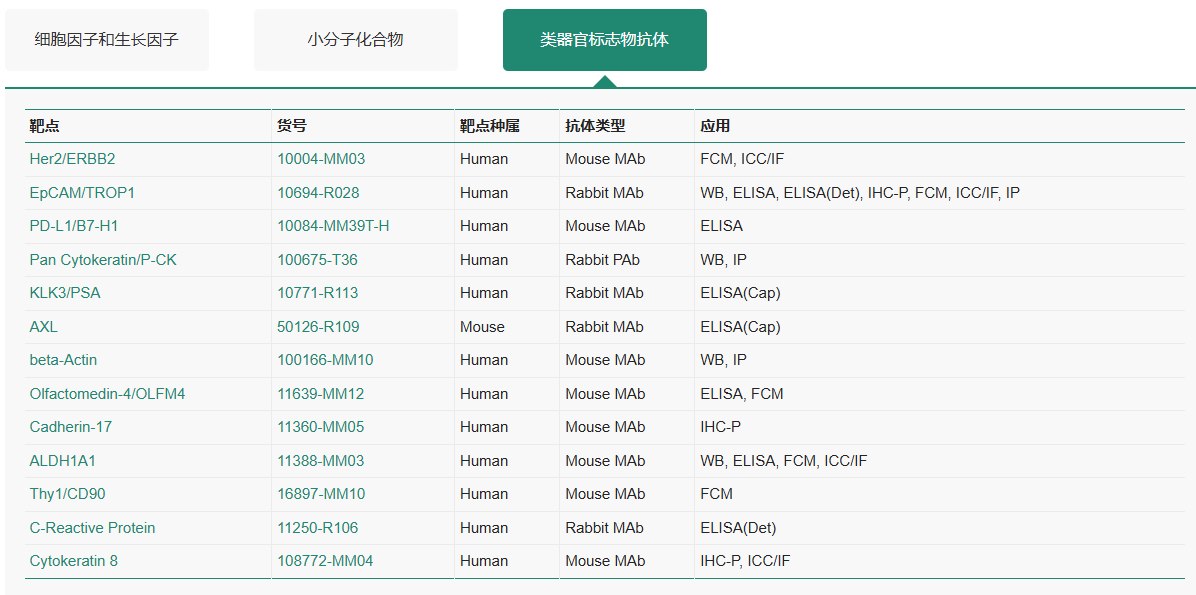This screenshot has width=1196, height=595.
Task: Switch to 细胞因子和生长因子 tab
Action: [107, 40]
